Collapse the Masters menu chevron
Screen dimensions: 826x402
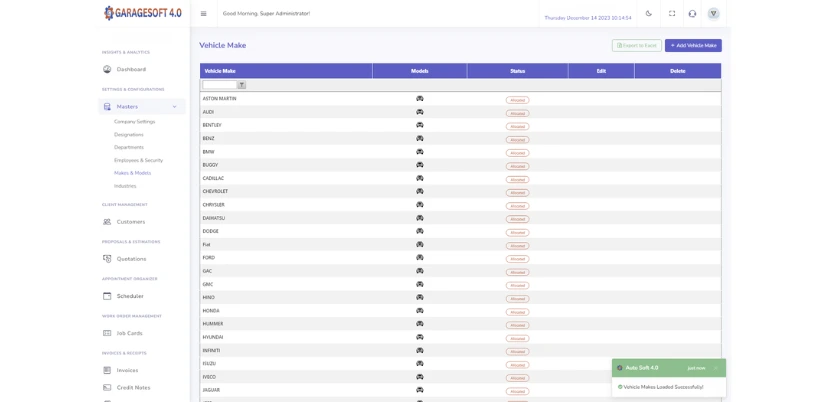coord(174,107)
